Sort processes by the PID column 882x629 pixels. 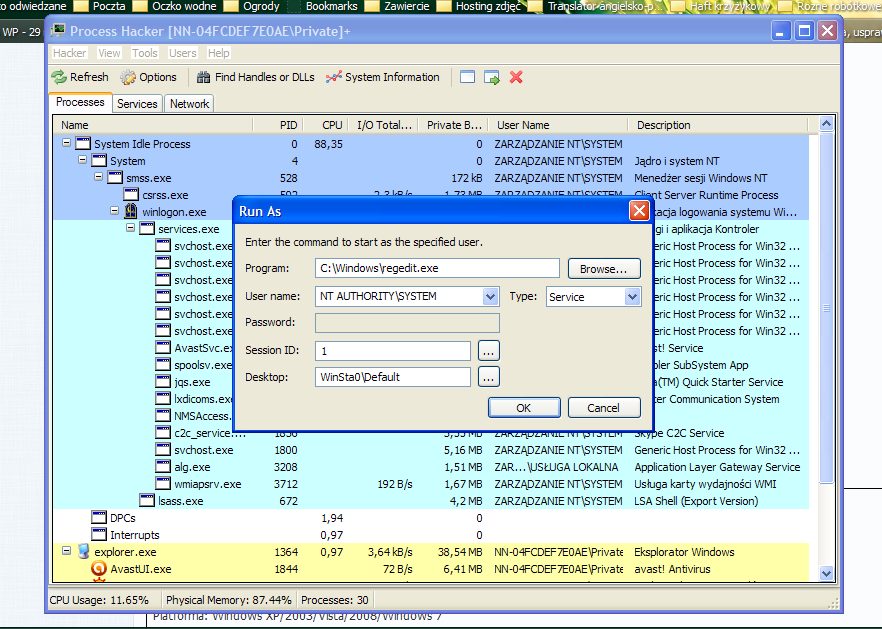278,125
